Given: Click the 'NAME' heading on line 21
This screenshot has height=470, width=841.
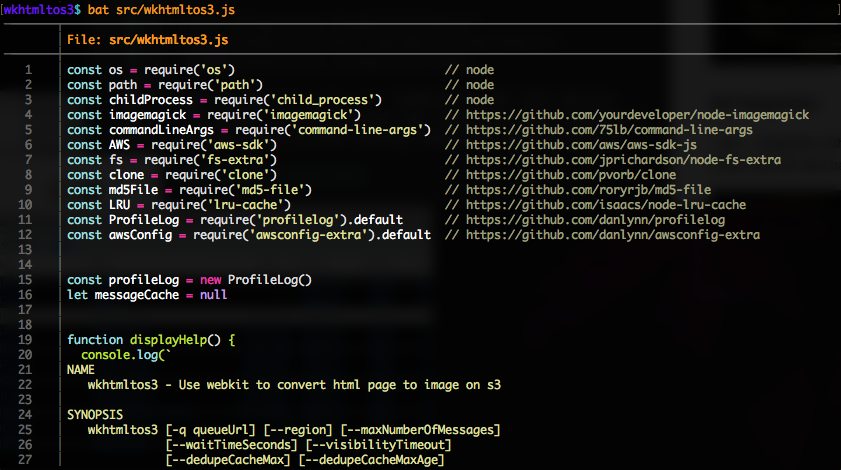Looking at the screenshot, I should coord(81,370).
